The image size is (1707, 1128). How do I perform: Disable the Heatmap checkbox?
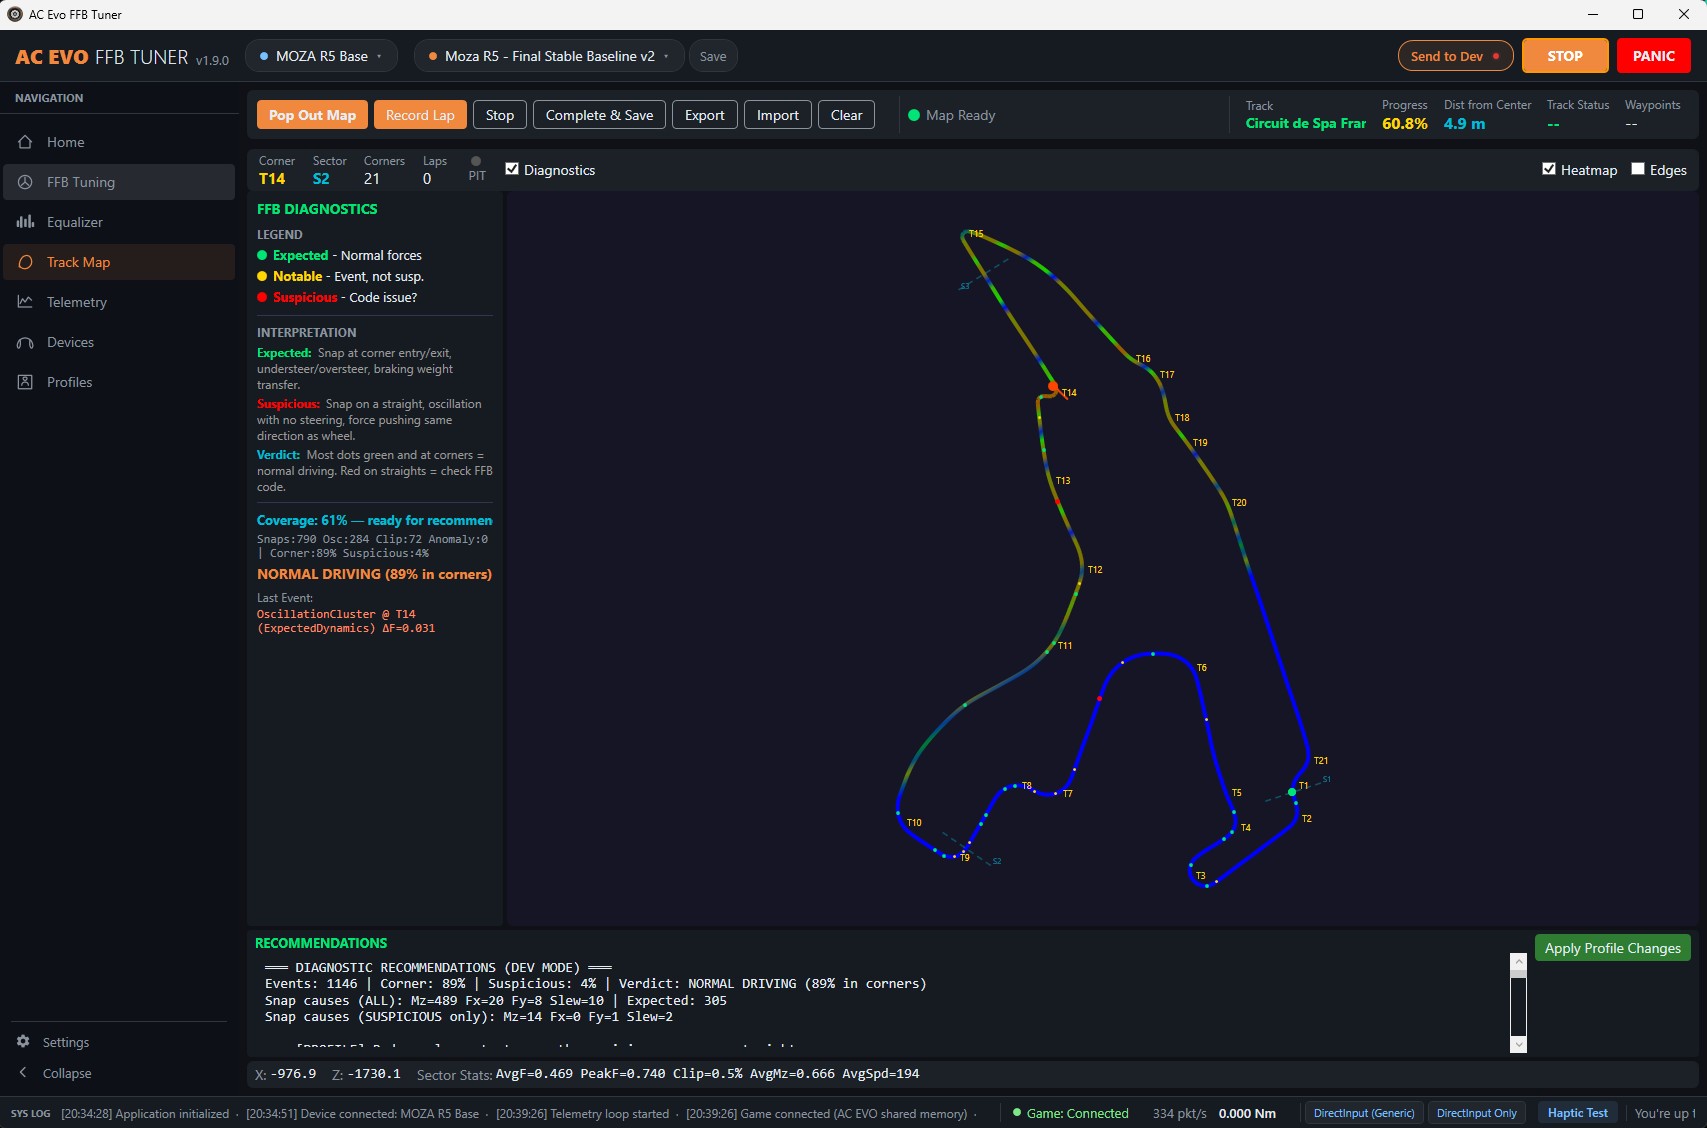click(x=1549, y=169)
